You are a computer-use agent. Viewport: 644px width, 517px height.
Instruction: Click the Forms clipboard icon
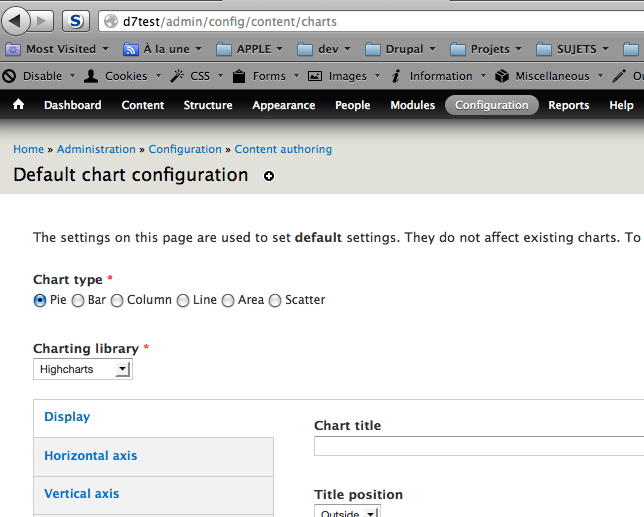(x=239, y=76)
